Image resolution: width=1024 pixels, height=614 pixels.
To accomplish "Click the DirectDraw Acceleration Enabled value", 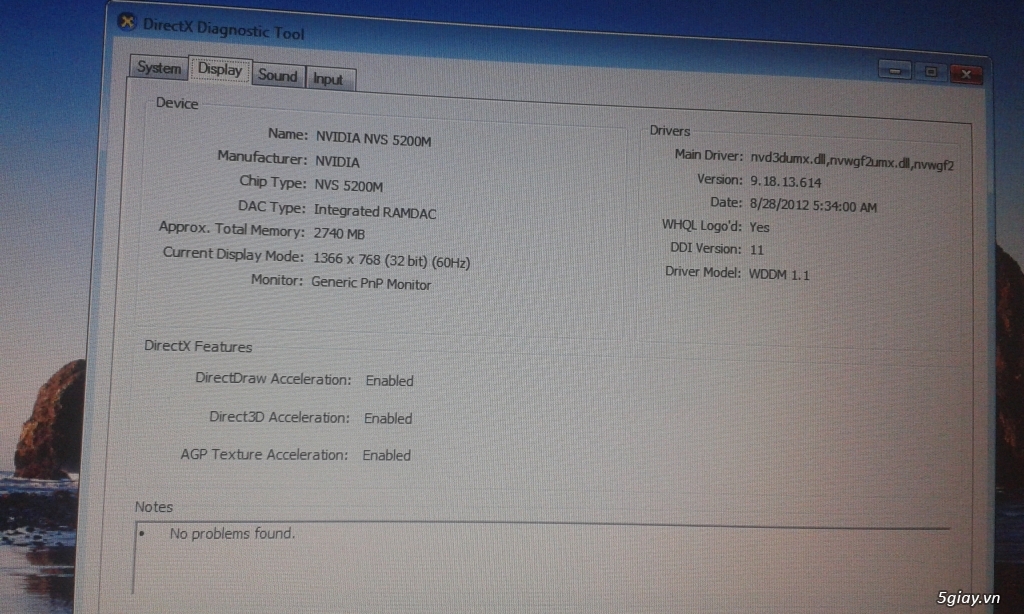I will 389,381.
